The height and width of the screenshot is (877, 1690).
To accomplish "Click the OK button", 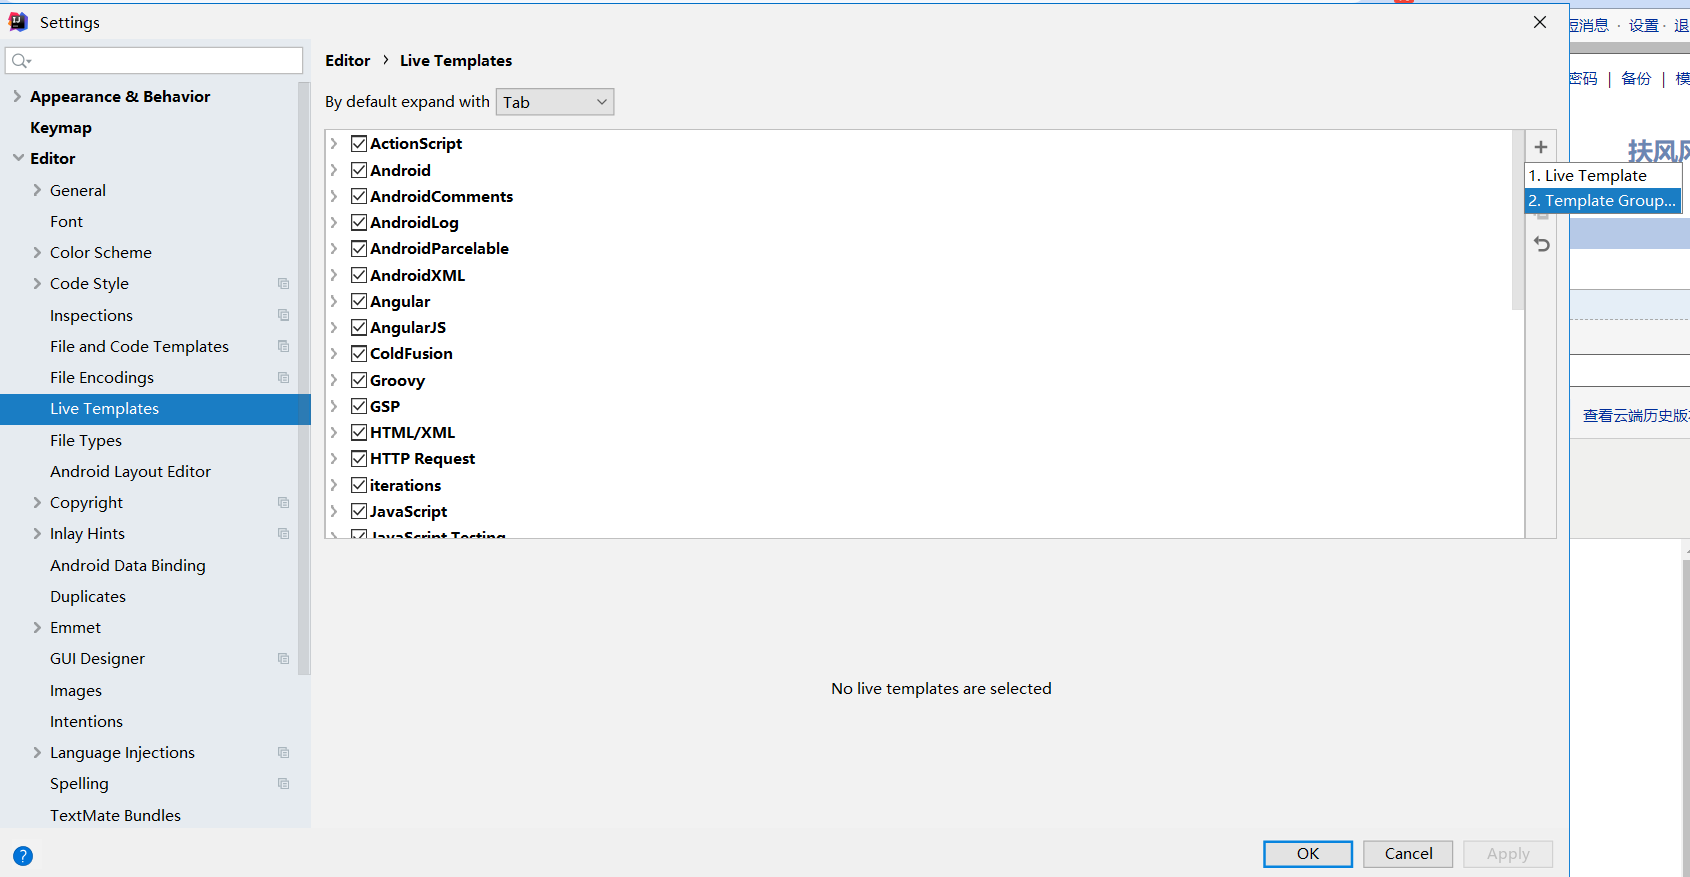I will pos(1308,854).
